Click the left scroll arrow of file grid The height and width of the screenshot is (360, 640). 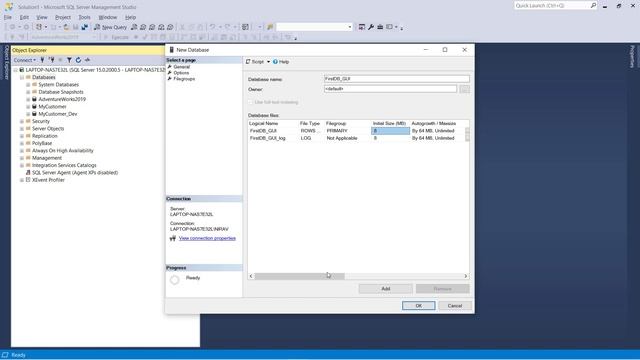(x=251, y=276)
